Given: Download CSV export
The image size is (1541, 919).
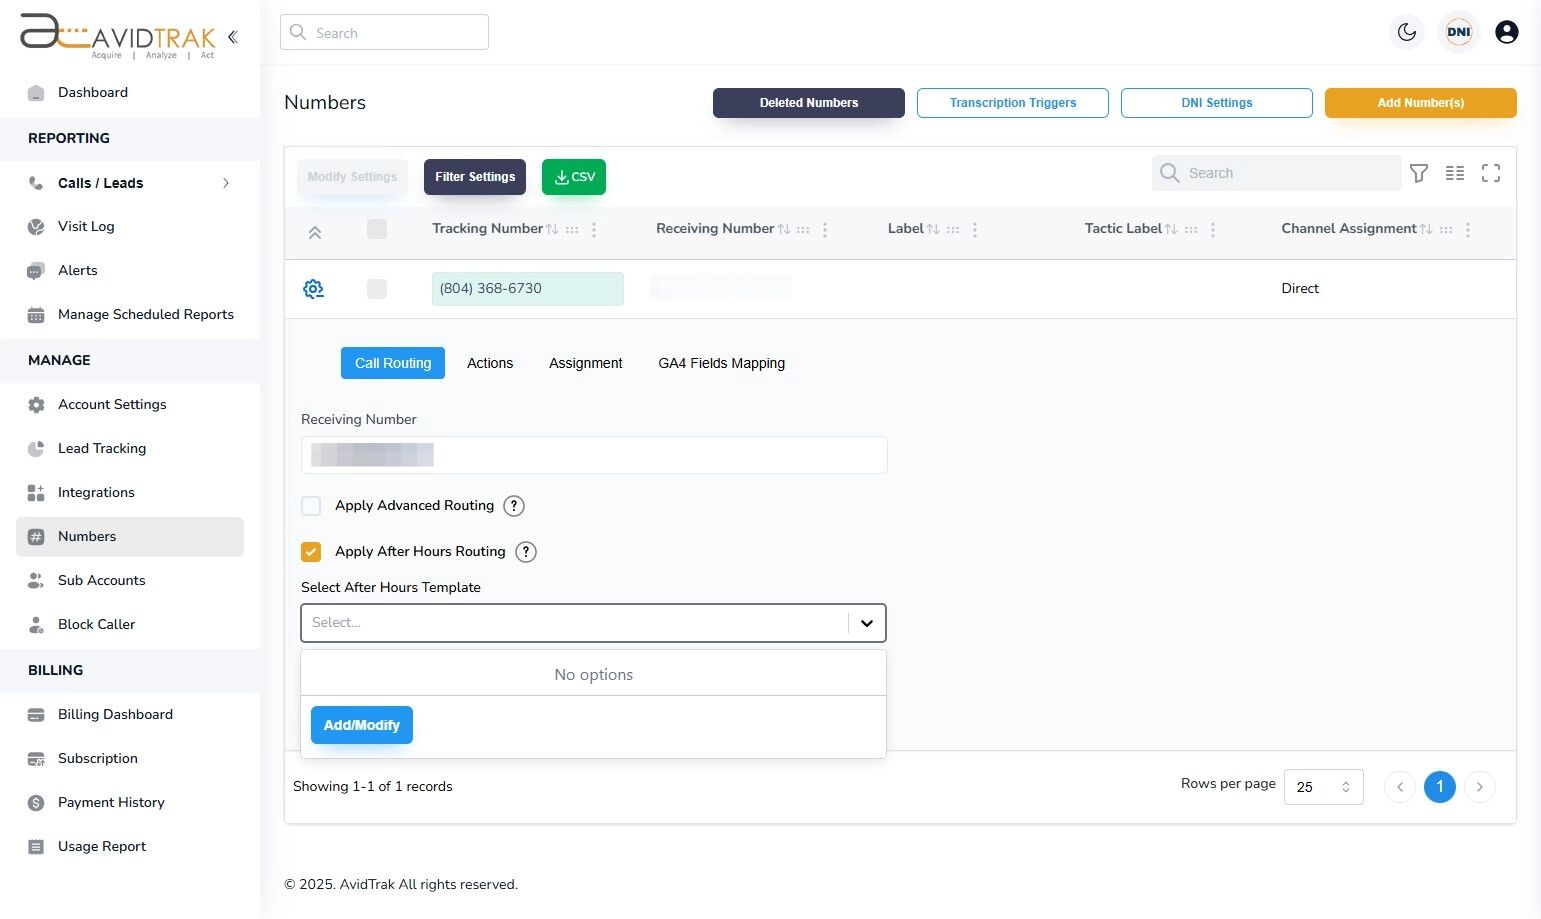Looking at the screenshot, I should click(x=574, y=177).
